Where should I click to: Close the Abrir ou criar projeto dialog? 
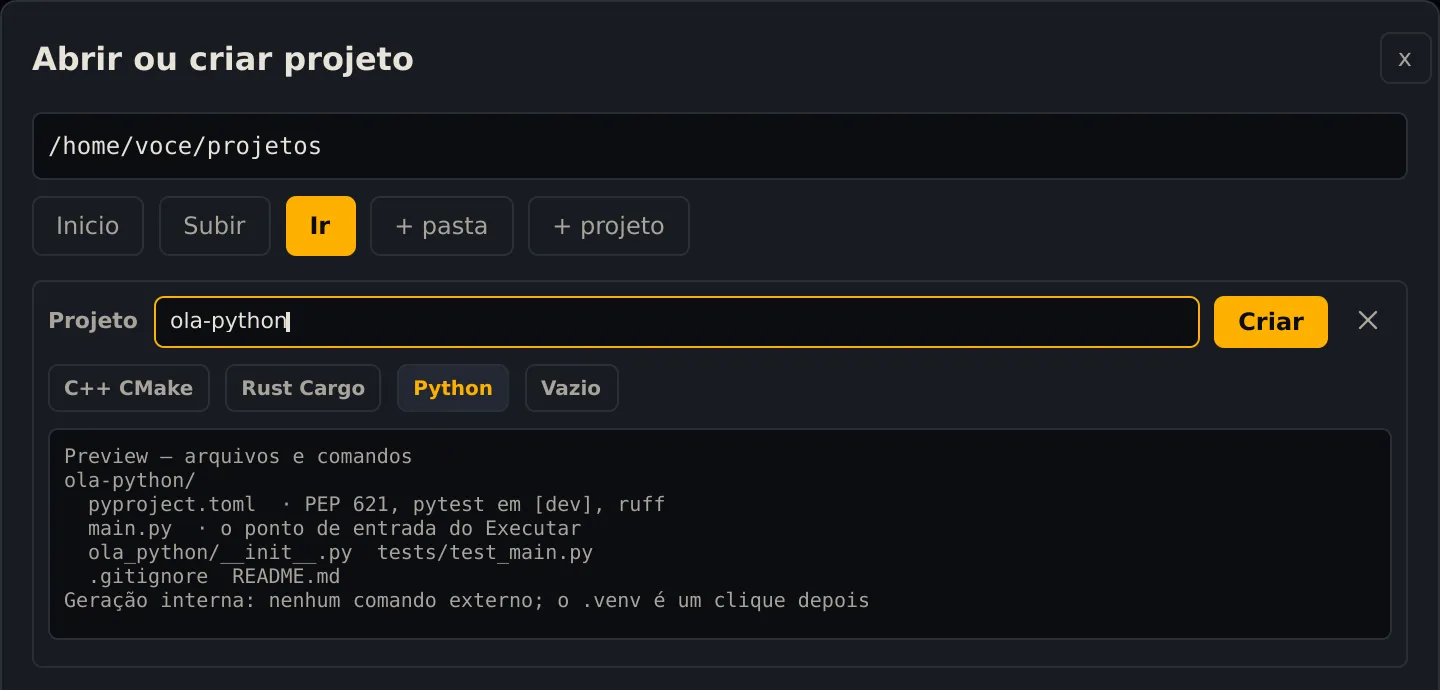[x=1405, y=58]
